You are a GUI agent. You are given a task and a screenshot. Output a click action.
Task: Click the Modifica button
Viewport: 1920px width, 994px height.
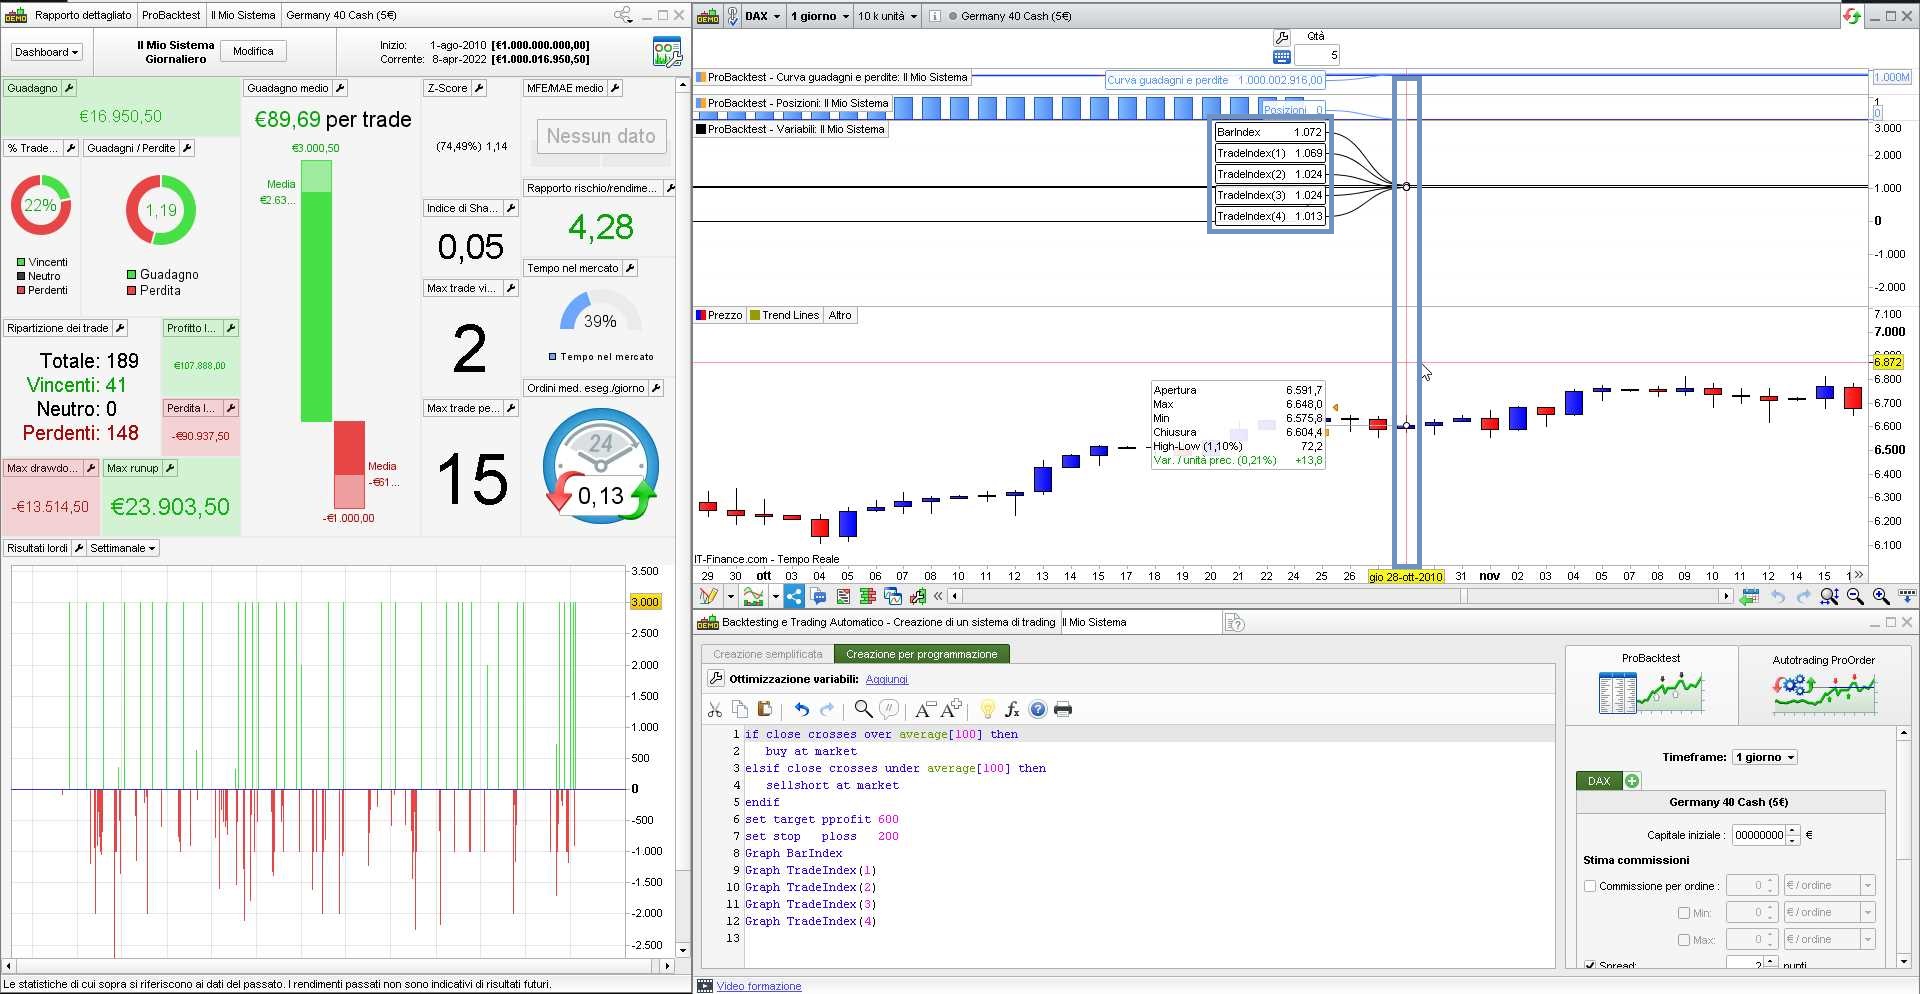click(253, 51)
